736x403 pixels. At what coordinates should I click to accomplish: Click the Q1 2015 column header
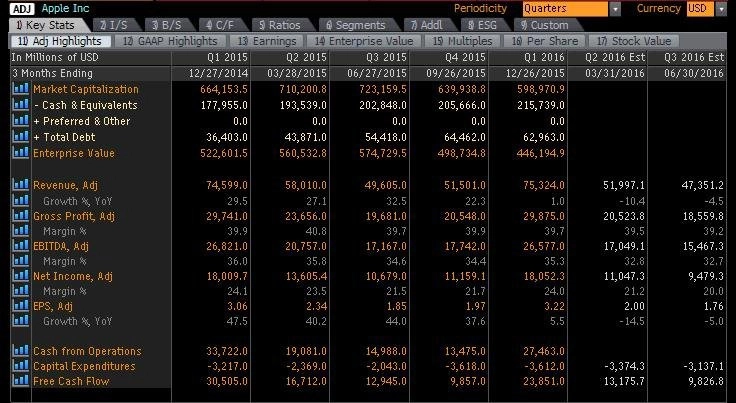(x=227, y=57)
